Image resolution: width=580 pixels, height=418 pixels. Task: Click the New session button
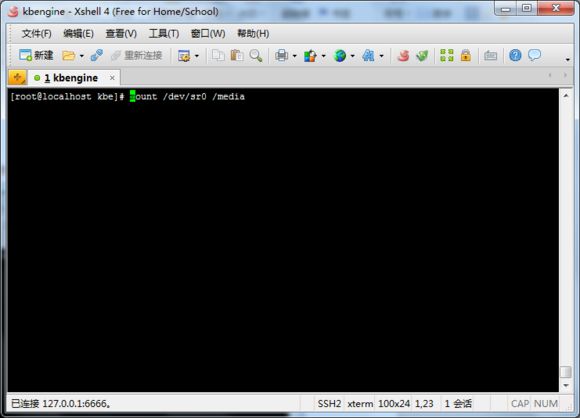[36, 55]
